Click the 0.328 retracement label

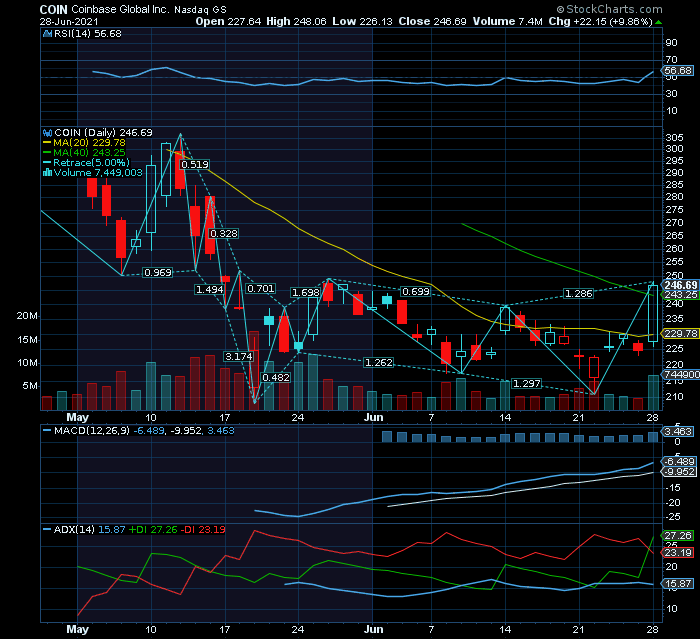tap(224, 234)
